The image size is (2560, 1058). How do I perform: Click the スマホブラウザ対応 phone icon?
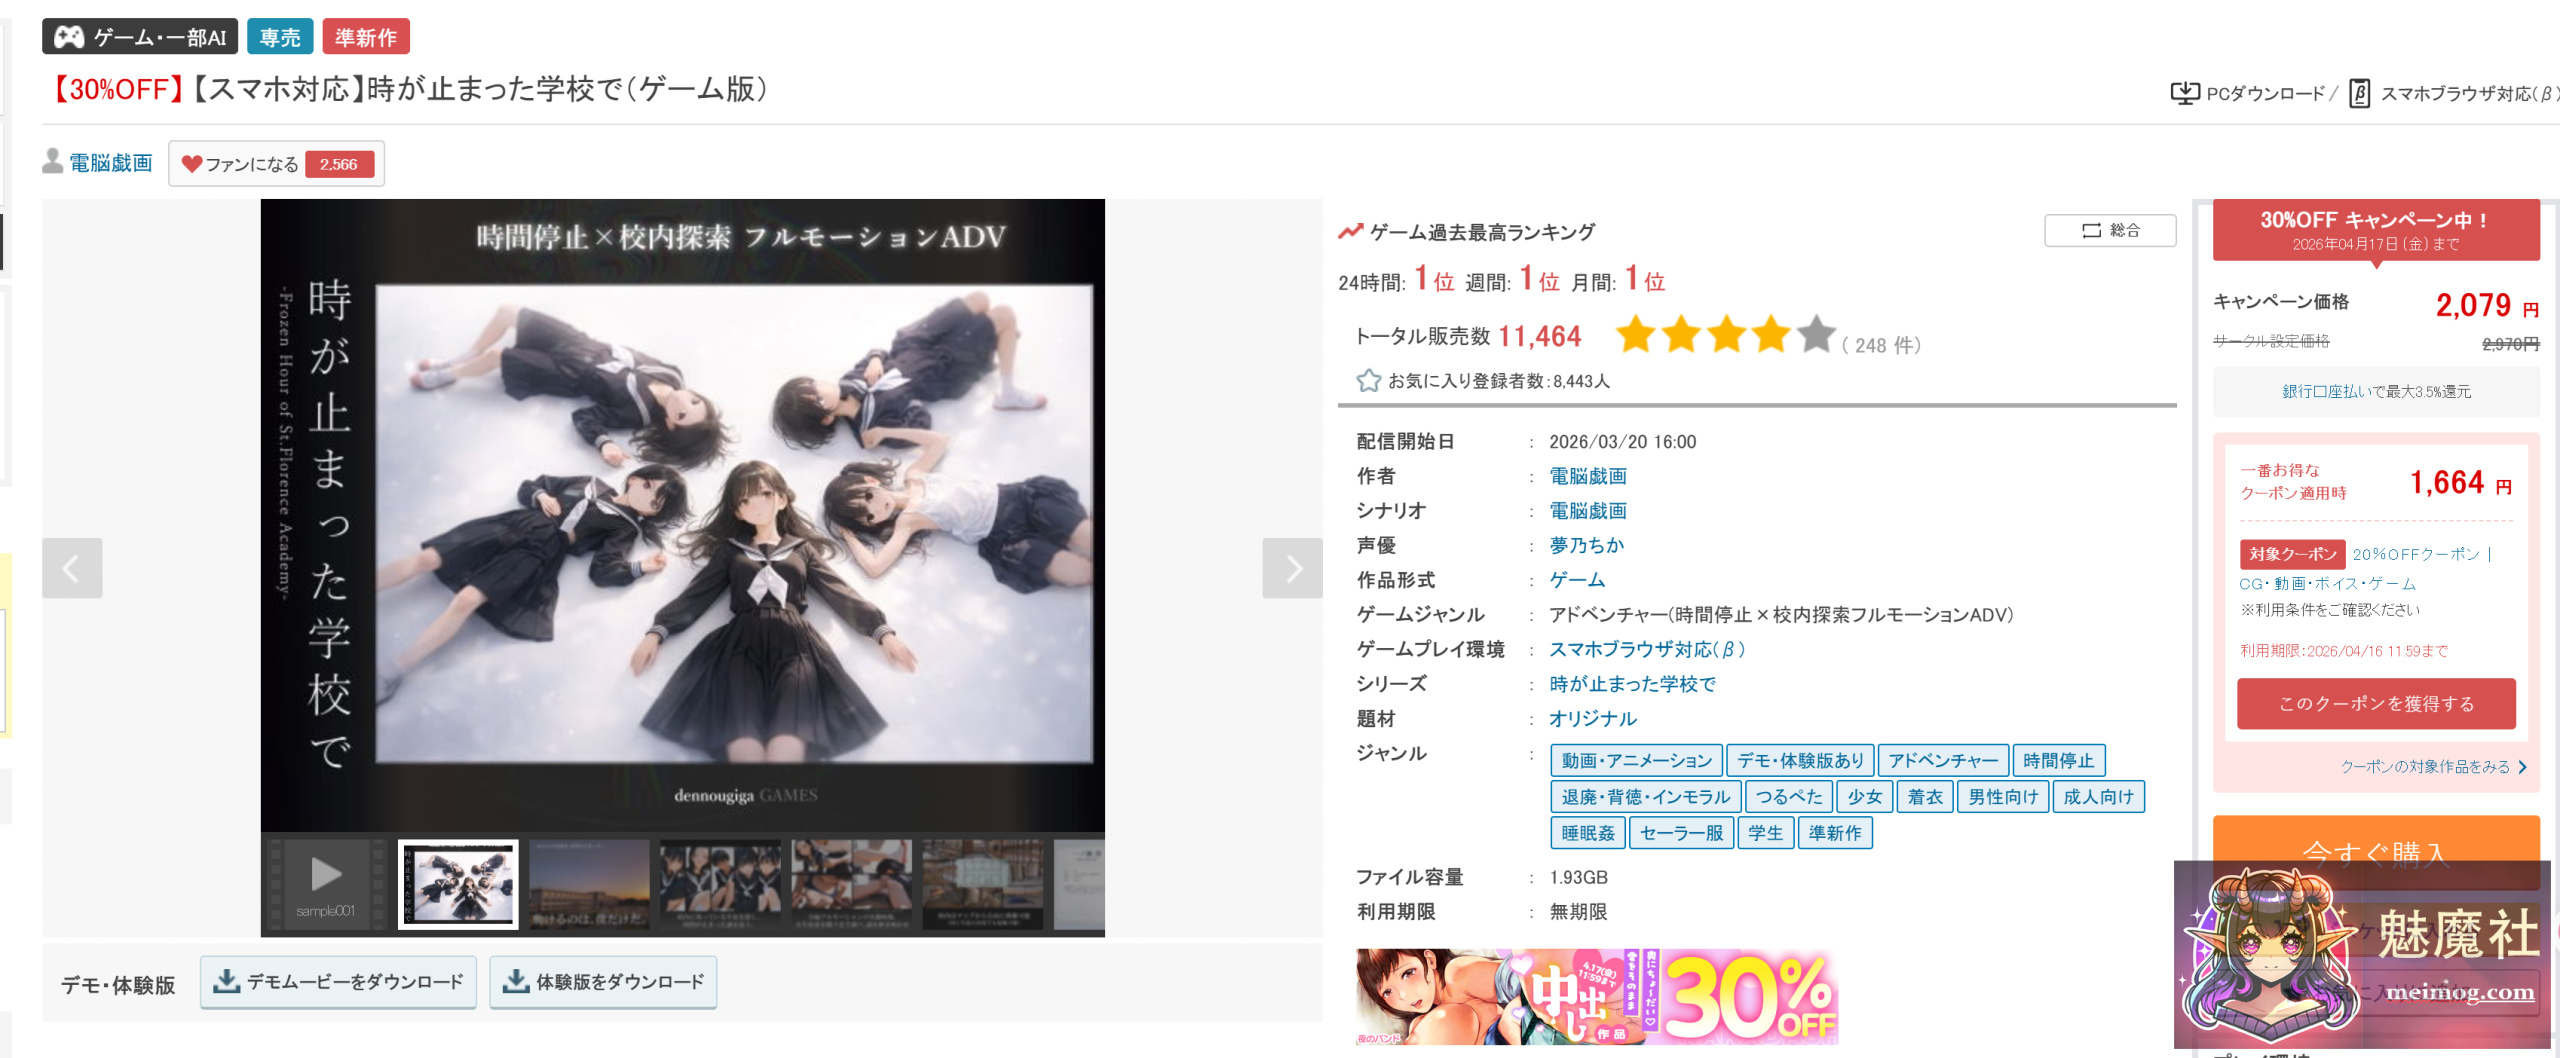click(x=2359, y=94)
